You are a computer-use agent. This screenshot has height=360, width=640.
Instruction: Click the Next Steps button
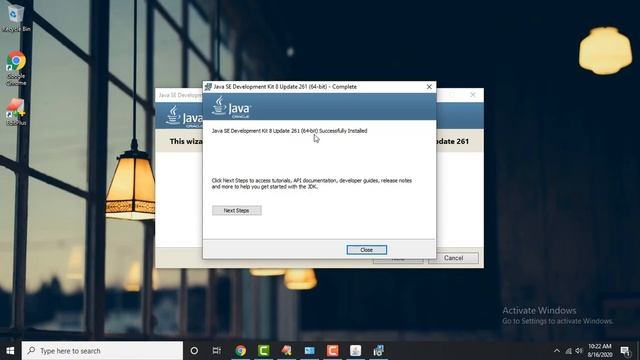click(236, 211)
